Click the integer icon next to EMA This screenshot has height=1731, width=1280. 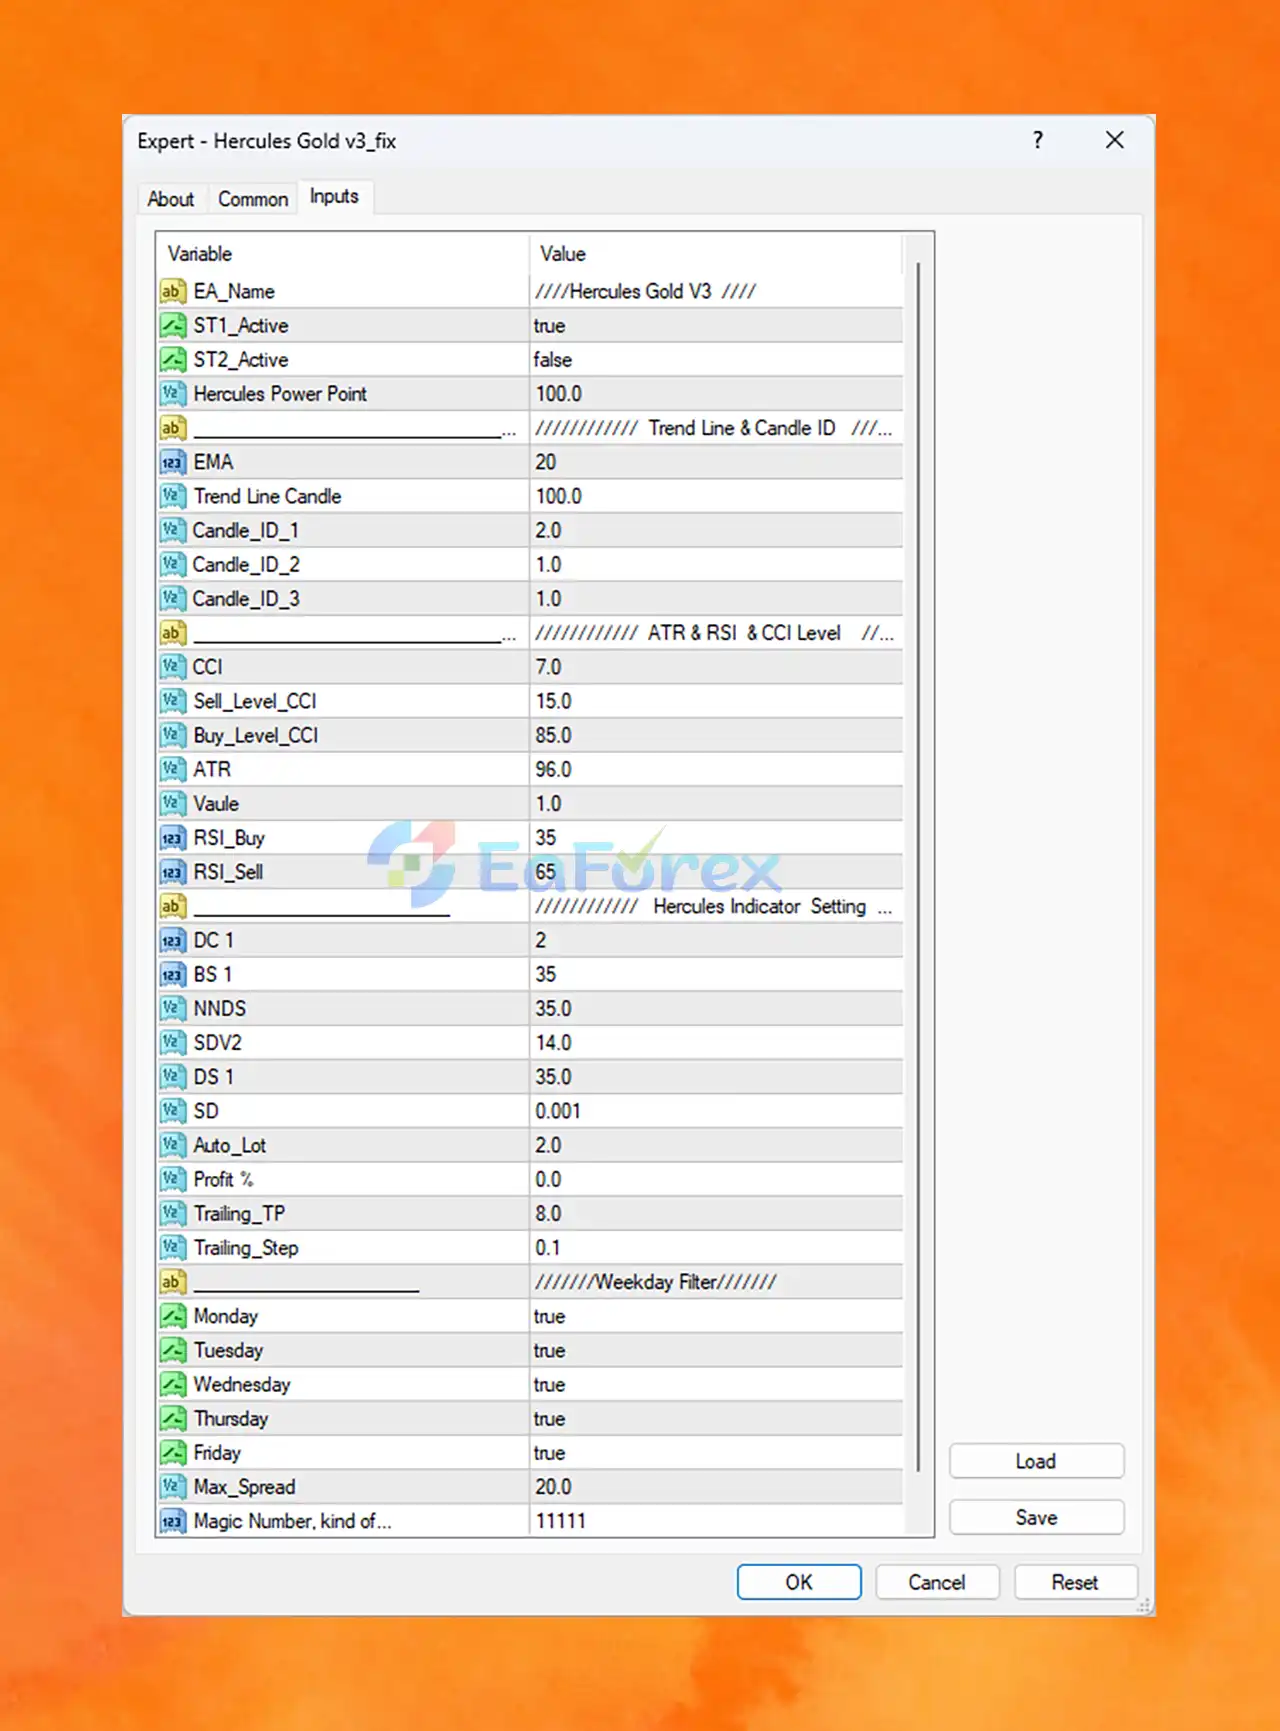point(172,462)
